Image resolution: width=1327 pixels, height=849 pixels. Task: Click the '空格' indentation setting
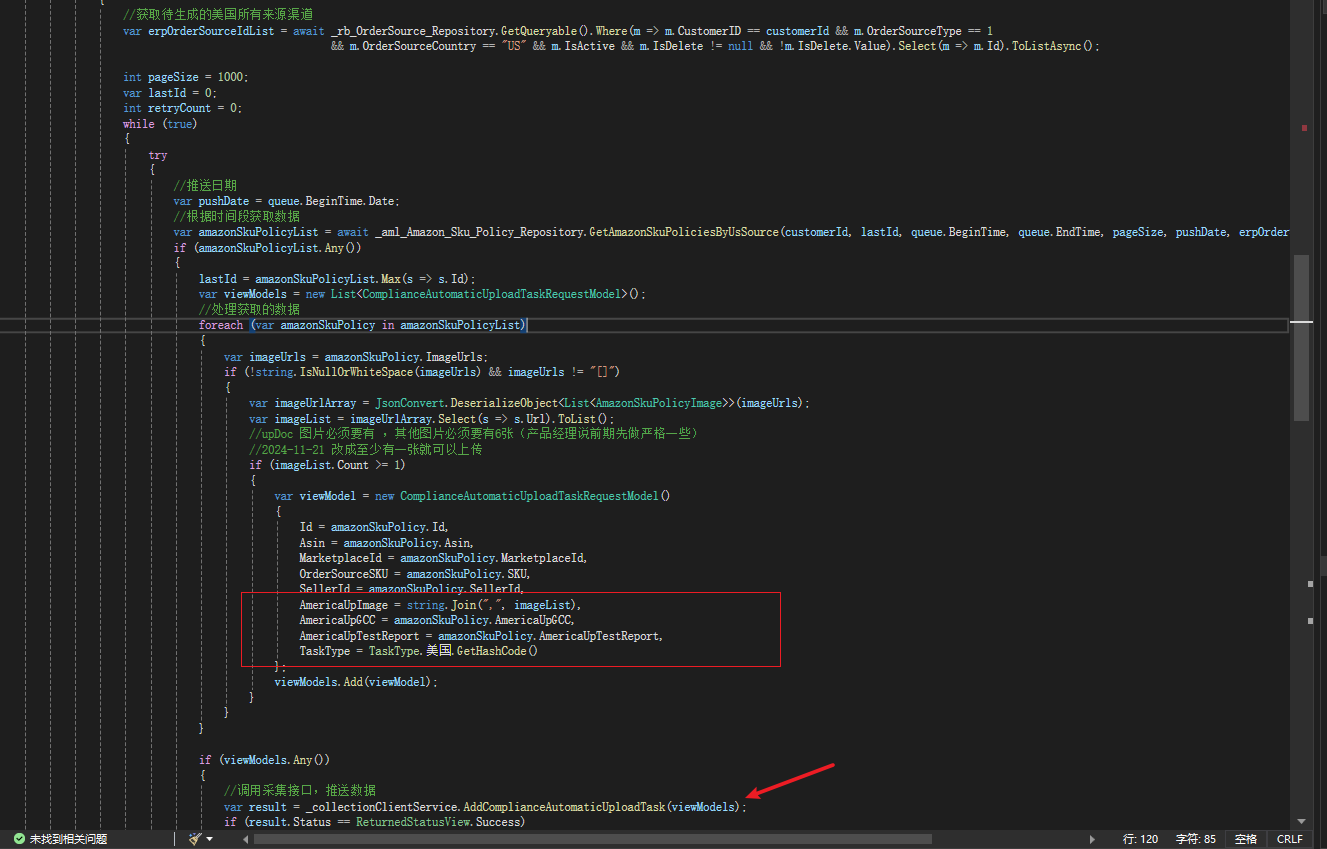pyautogui.click(x=1245, y=839)
